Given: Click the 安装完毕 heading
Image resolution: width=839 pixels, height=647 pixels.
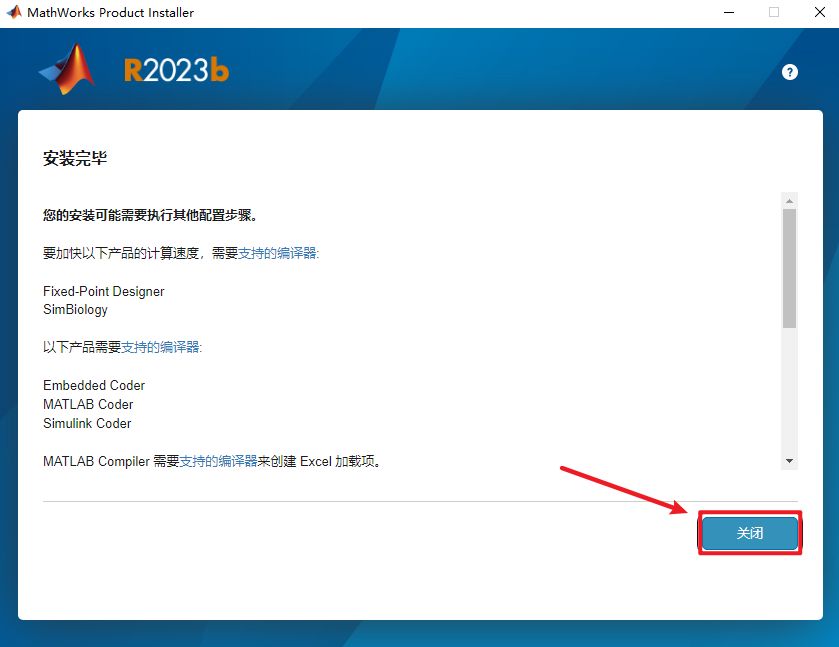Looking at the screenshot, I should (75, 159).
